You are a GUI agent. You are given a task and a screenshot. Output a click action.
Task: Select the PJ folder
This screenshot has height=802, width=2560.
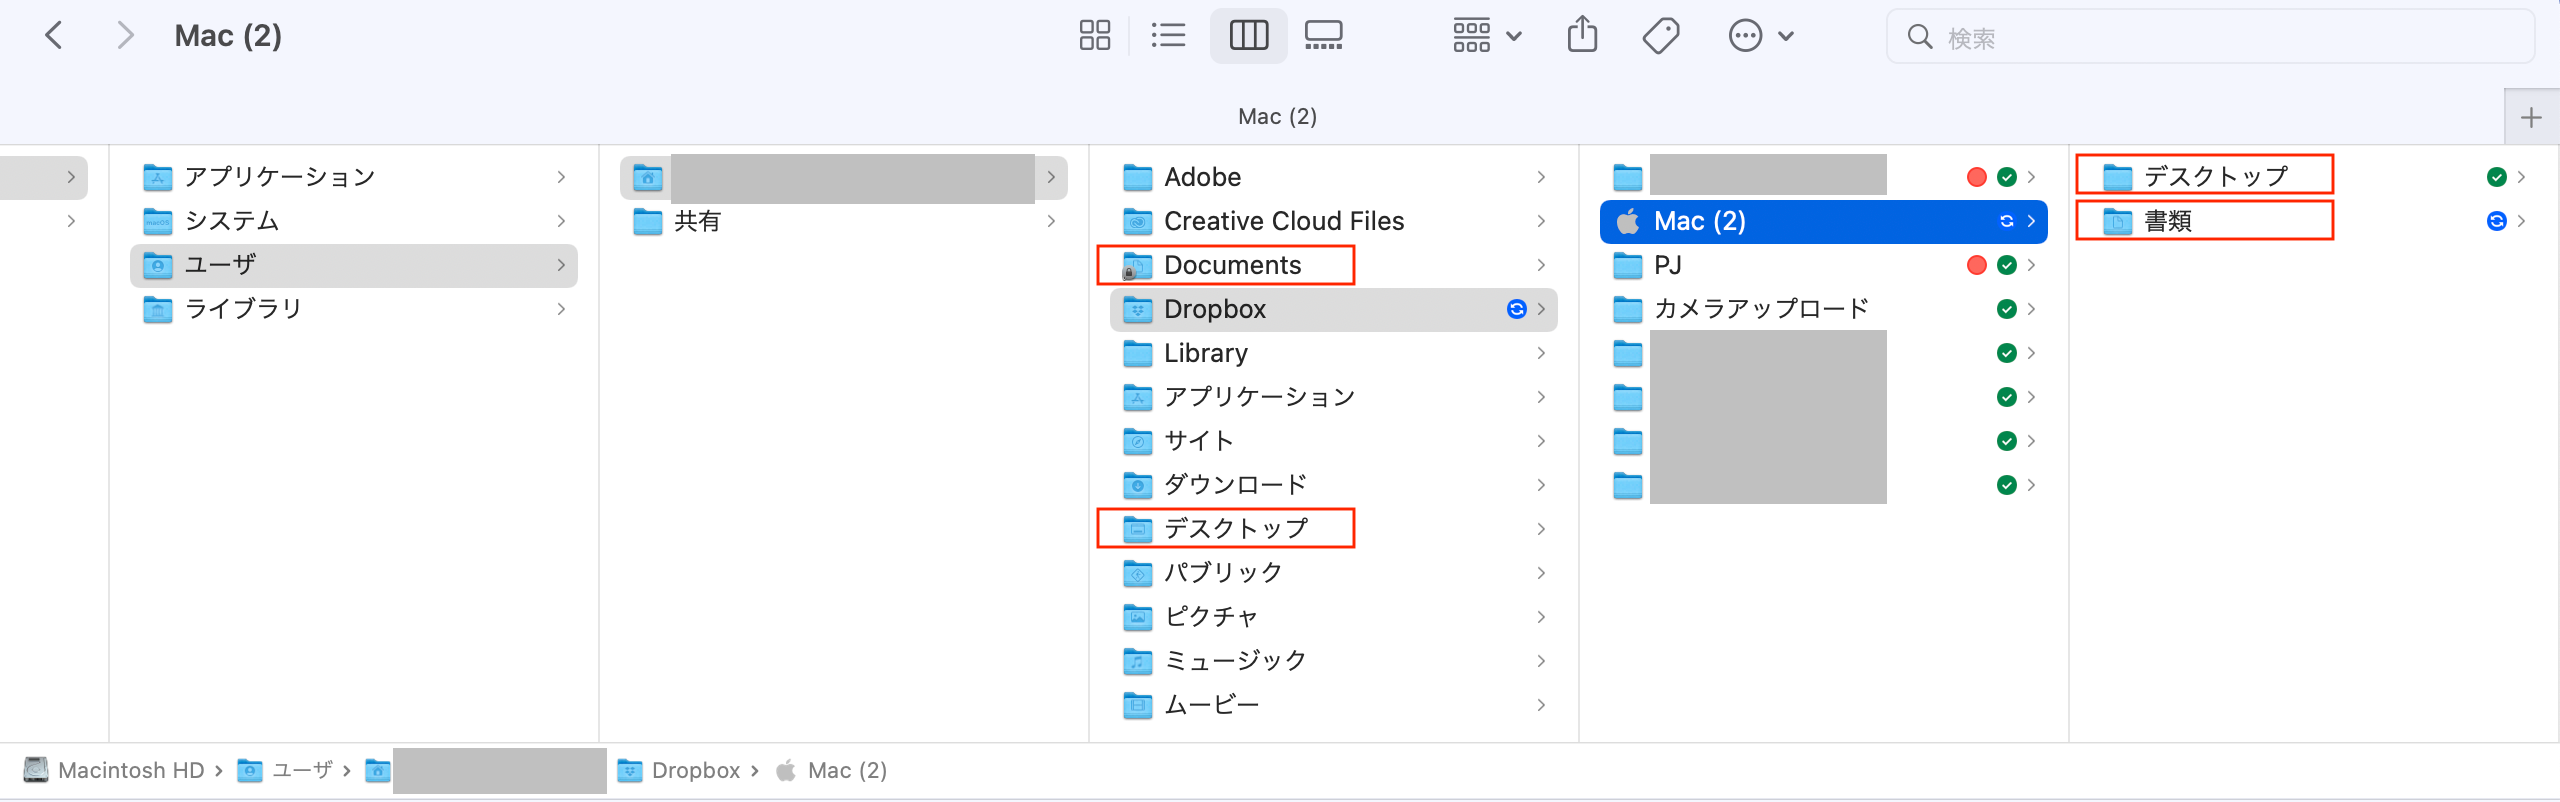[x=1824, y=265]
